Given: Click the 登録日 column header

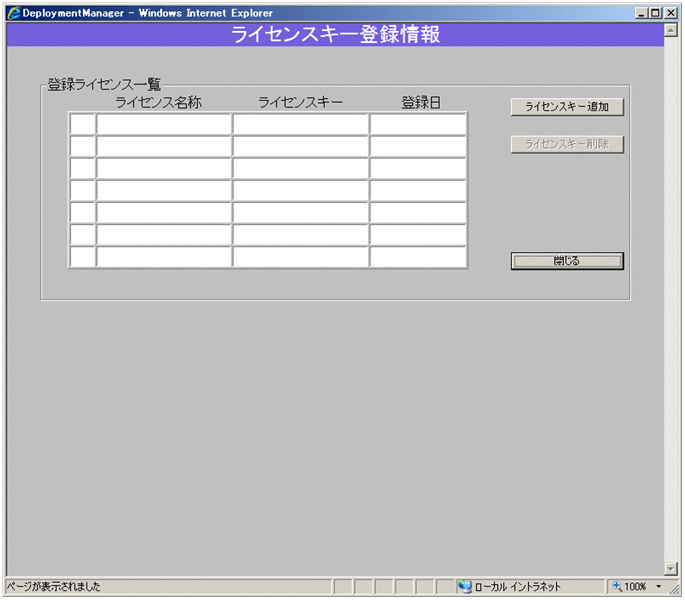Looking at the screenshot, I should [421, 102].
